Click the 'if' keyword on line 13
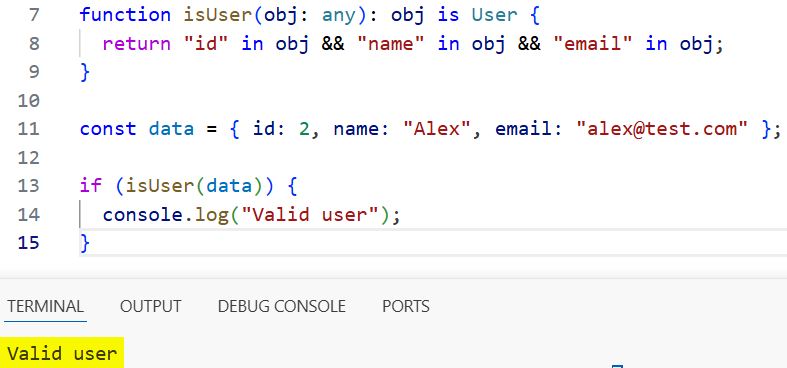Image resolution: width=787 pixels, height=368 pixels. [x=91, y=186]
